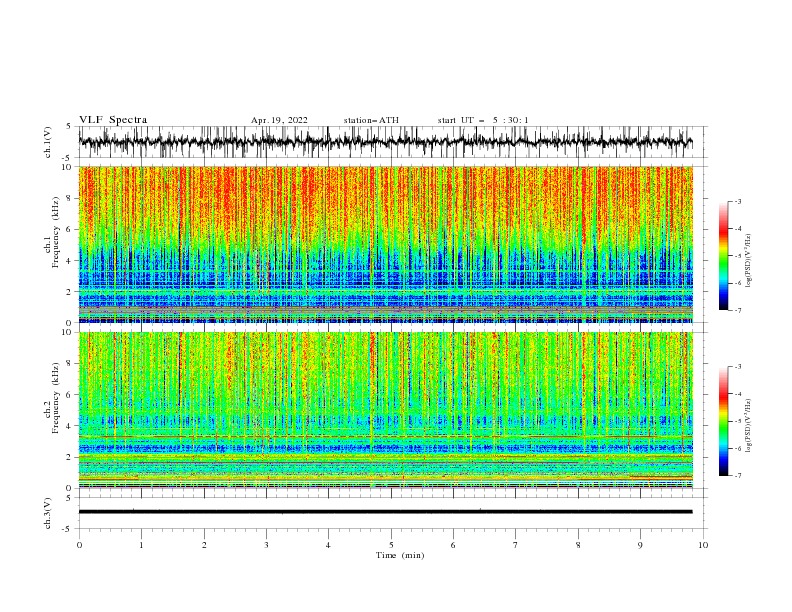The width and height of the screenshot is (792, 612).
Task: Click the "VLF Spectra" title text
Action: point(113,120)
